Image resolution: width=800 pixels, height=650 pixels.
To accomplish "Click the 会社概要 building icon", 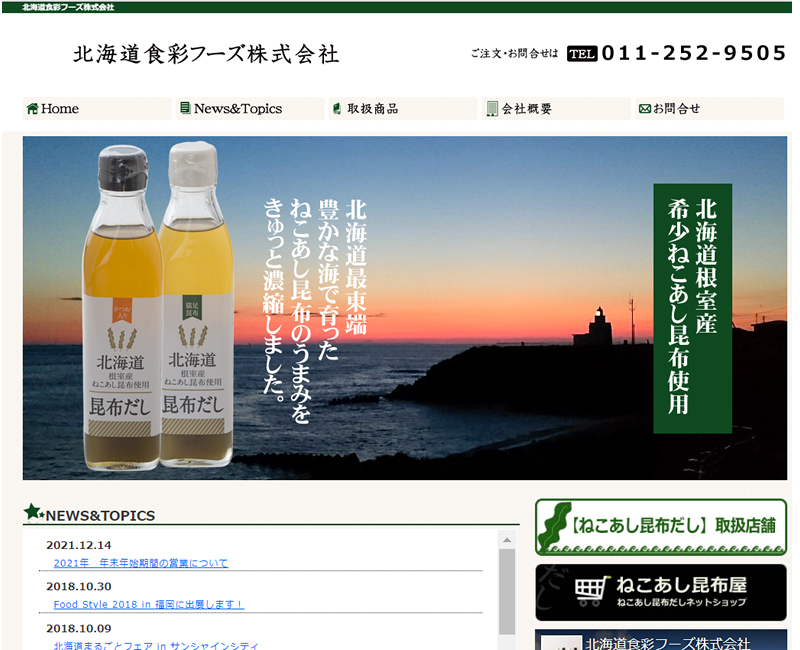I will click(492, 109).
